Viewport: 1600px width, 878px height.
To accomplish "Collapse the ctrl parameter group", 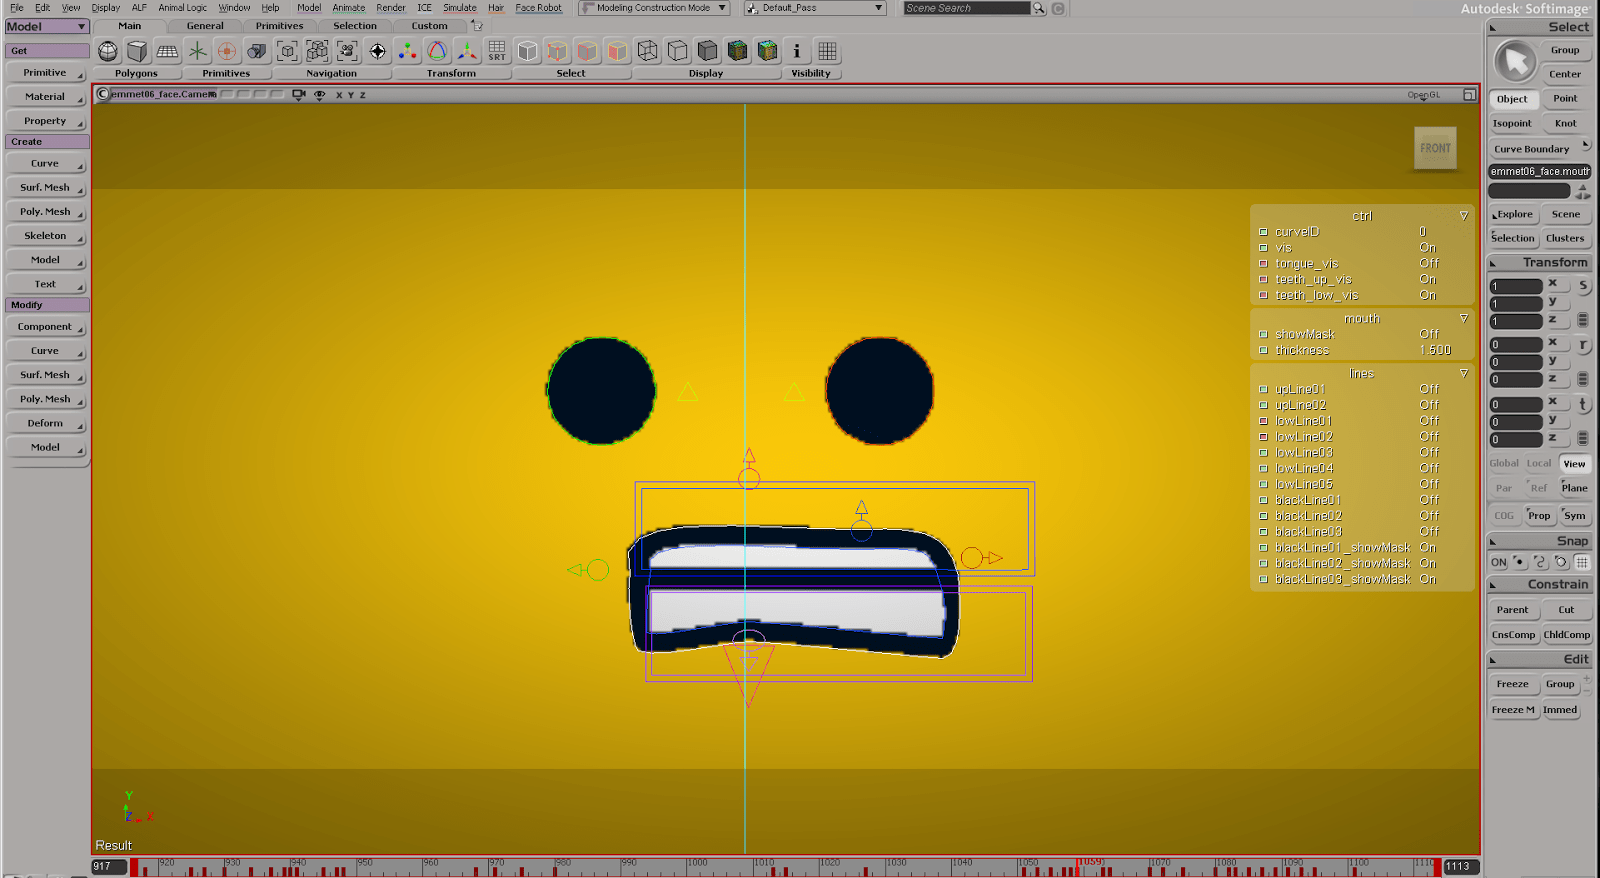I will [1464, 216].
